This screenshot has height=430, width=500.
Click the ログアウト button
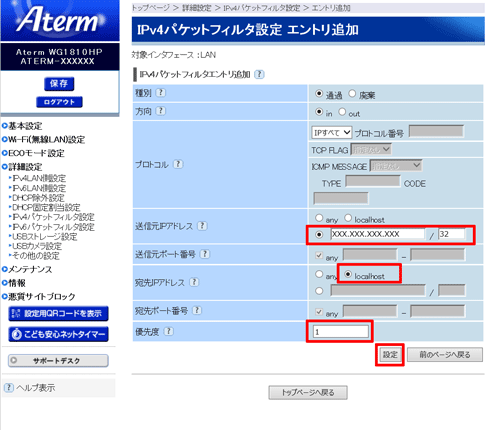[59, 102]
